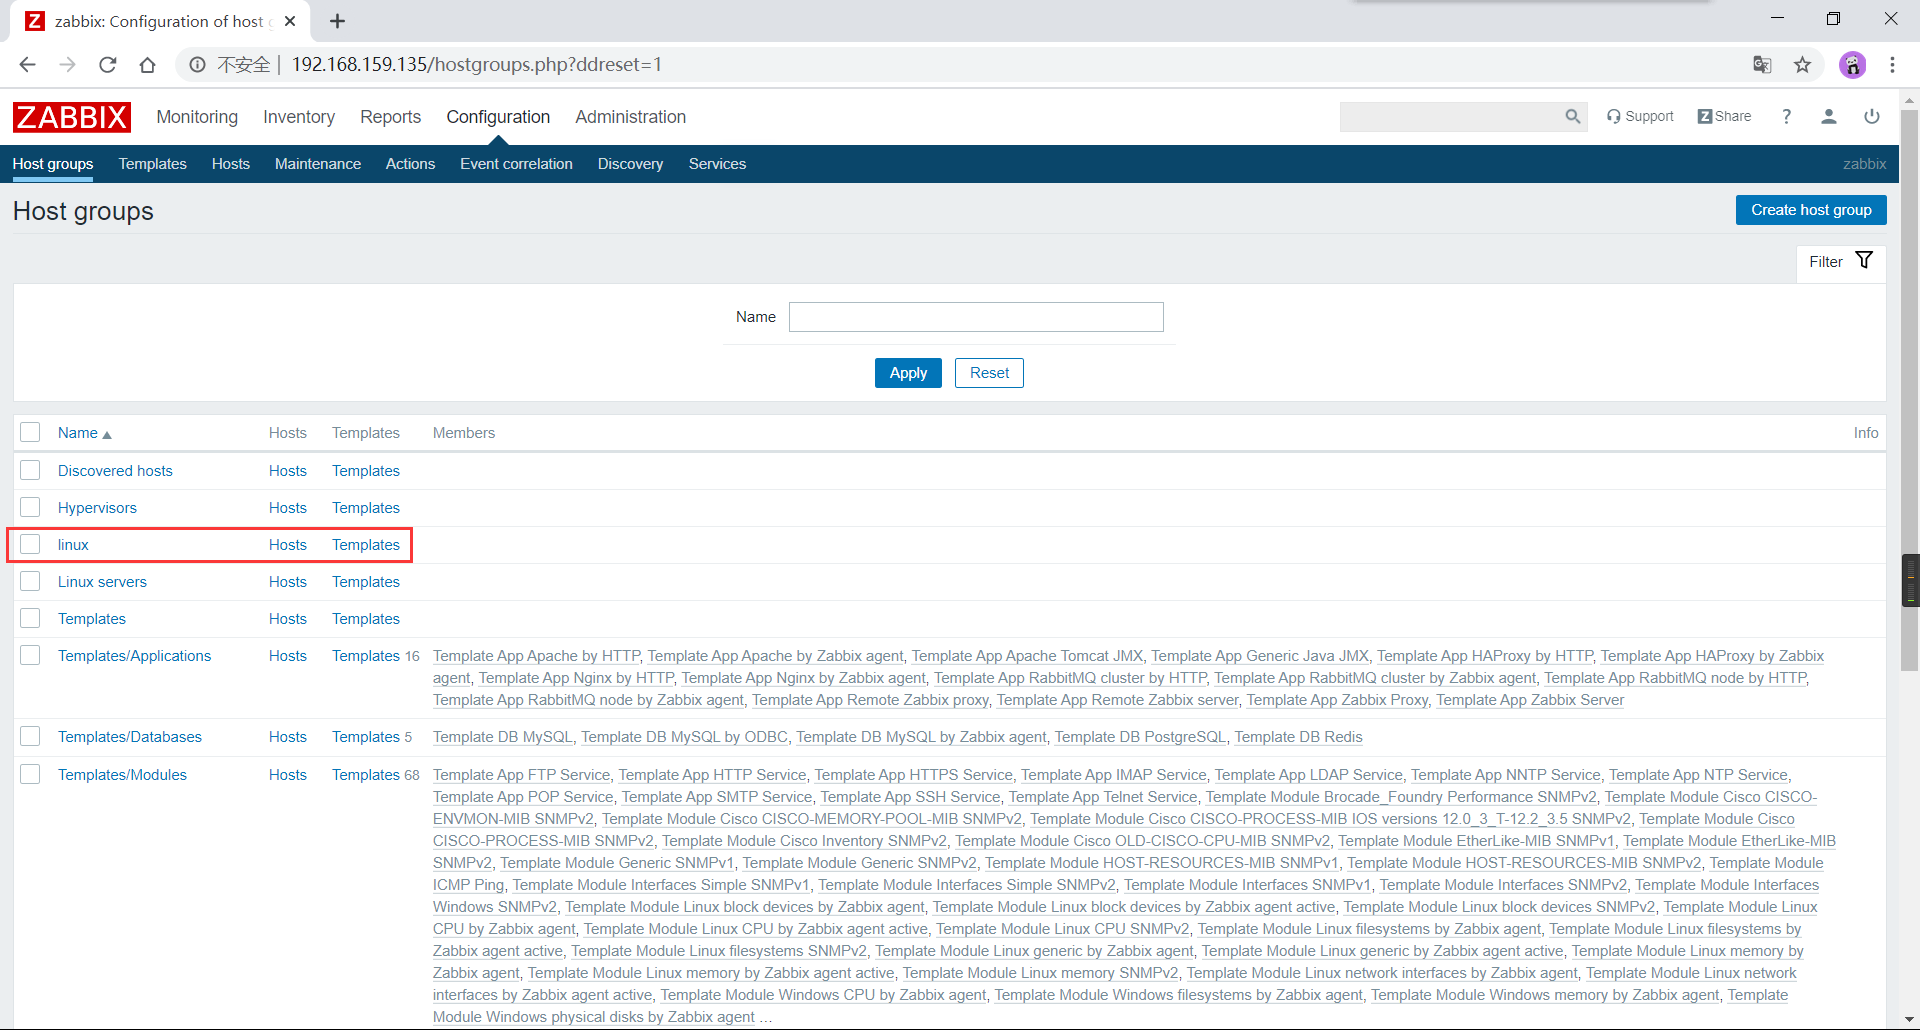Bookmark page with star icon
The image size is (1920, 1030).
1802,65
